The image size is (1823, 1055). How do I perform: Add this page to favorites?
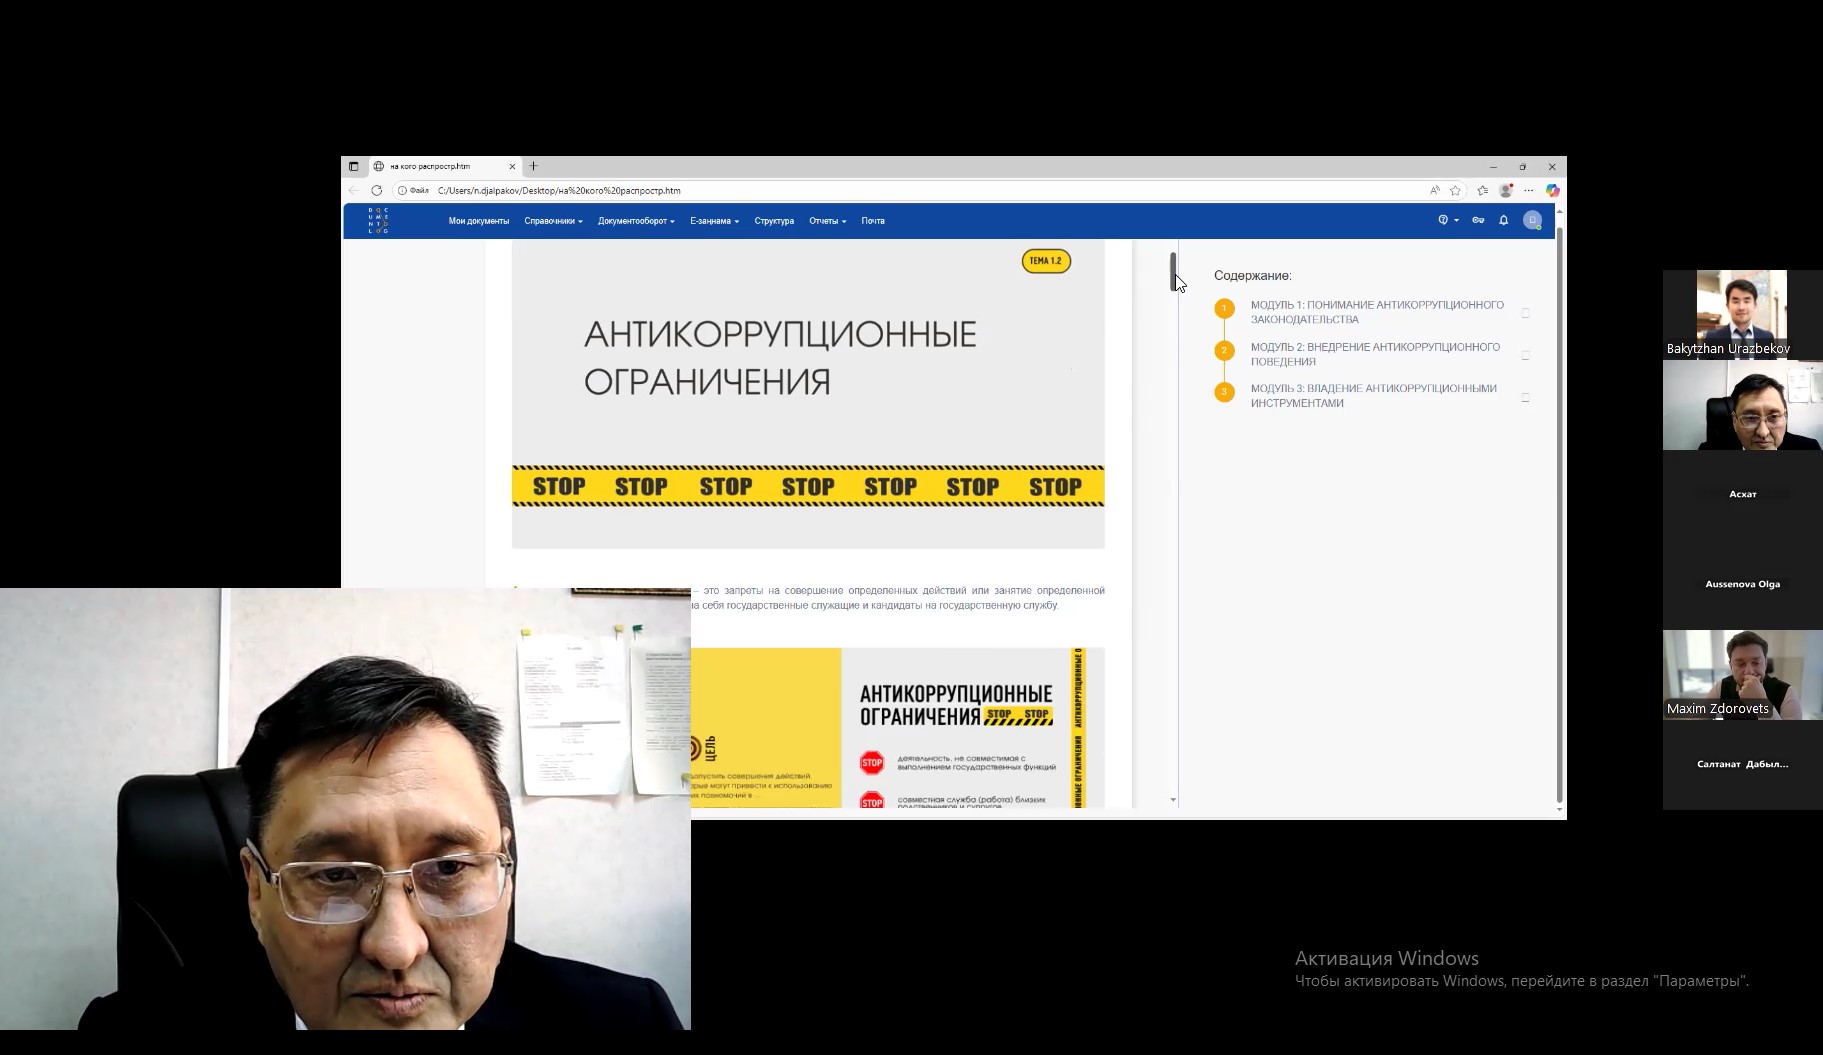(1455, 190)
